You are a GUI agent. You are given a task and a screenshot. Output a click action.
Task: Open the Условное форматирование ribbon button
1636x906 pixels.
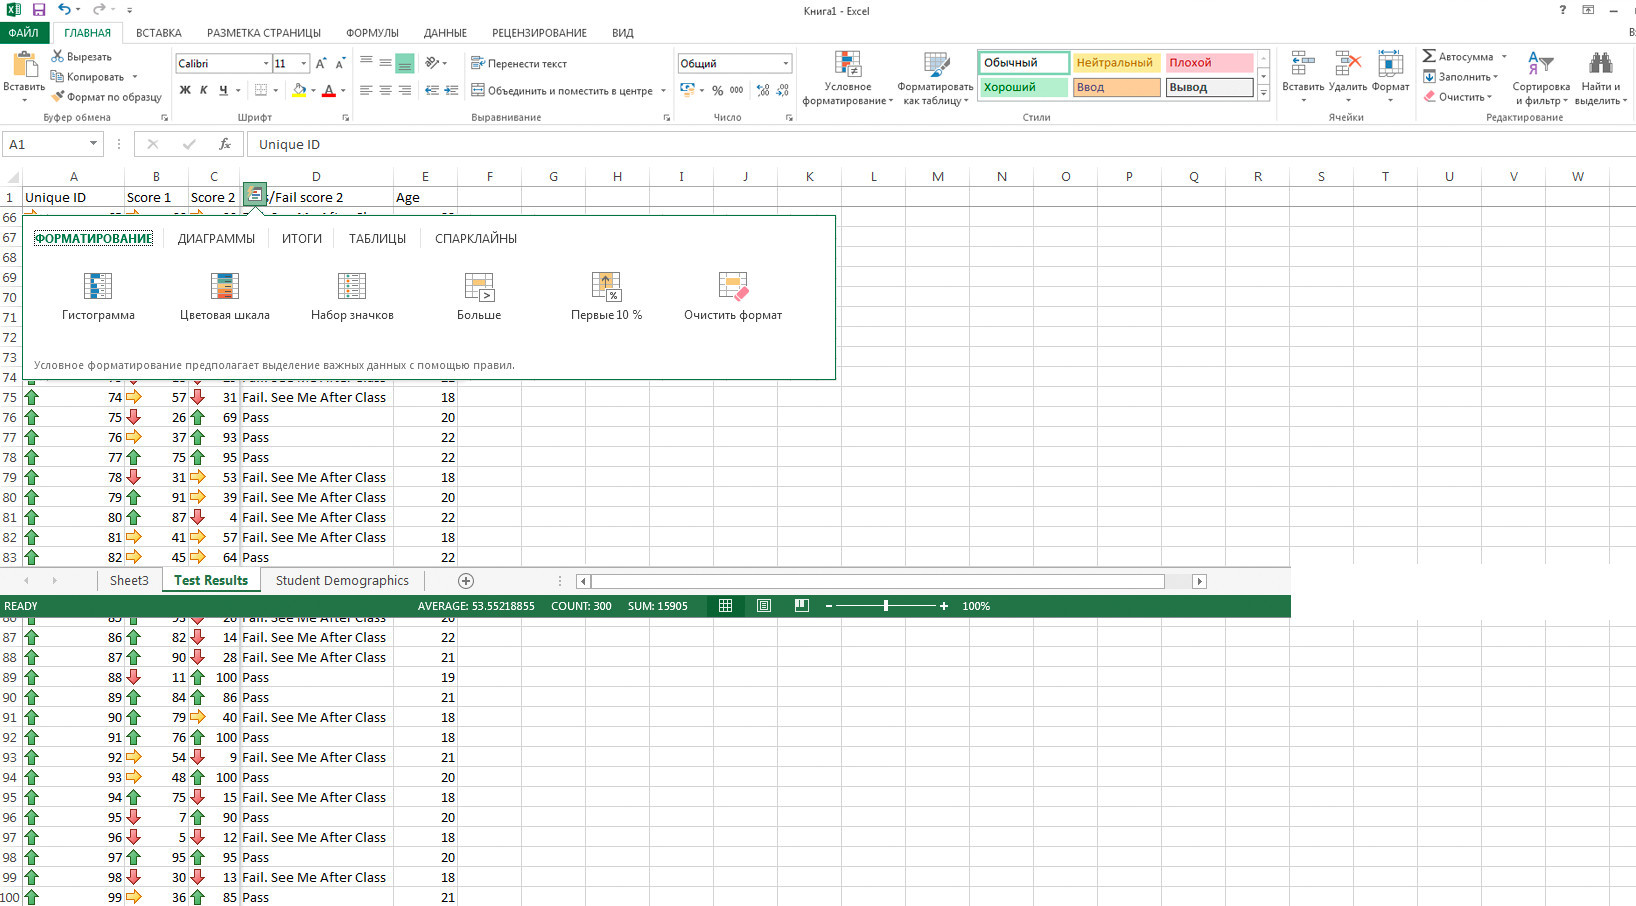click(847, 78)
